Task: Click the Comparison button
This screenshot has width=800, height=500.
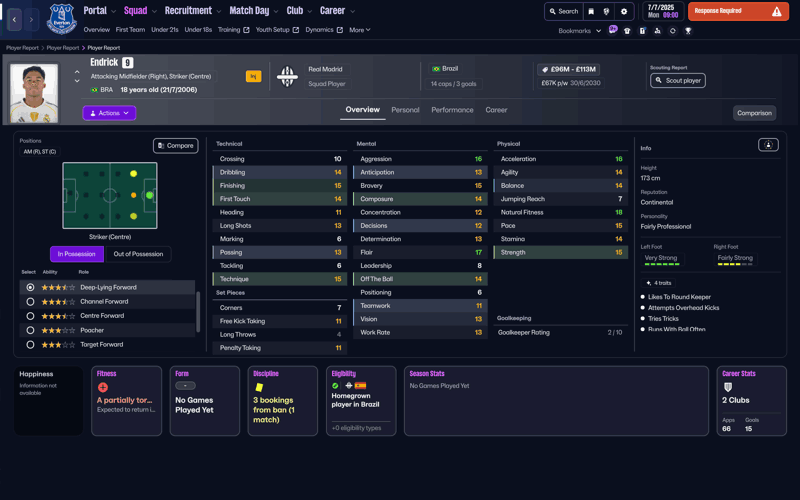Action: pyautogui.click(x=754, y=113)
